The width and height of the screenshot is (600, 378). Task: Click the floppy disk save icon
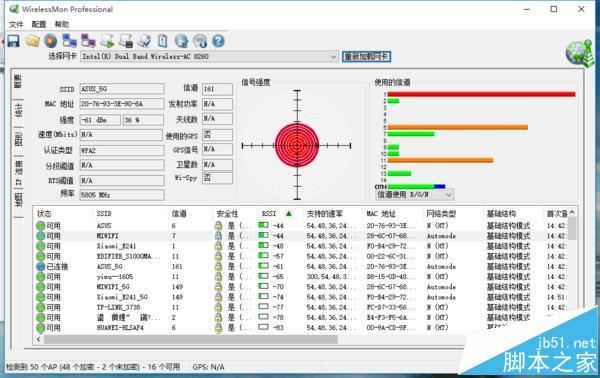point(14,41)
